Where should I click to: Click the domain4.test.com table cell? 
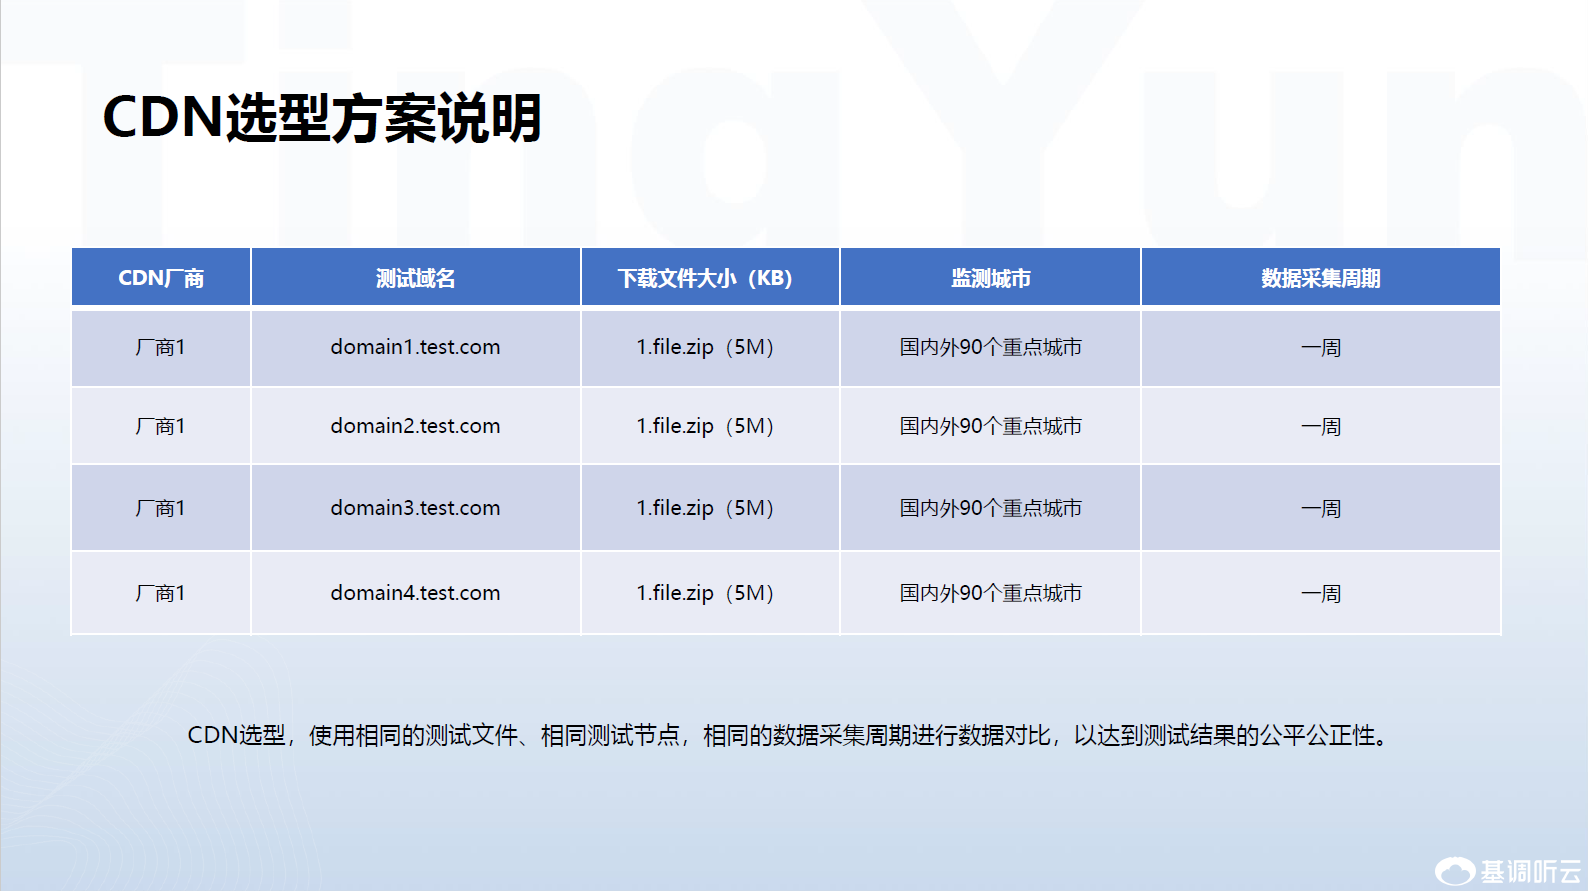point(415,593)
